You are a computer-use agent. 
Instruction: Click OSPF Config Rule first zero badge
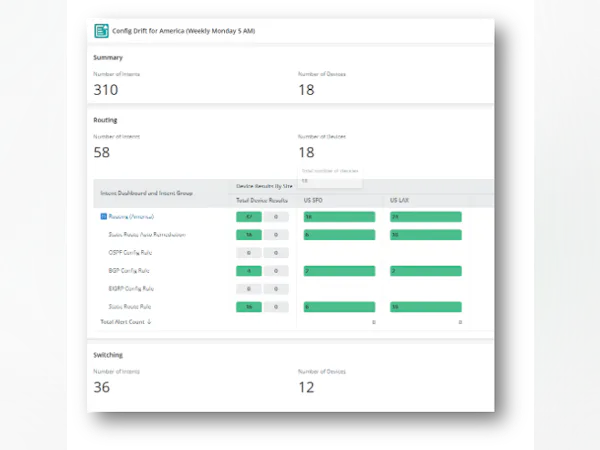(x=249, y=253)
